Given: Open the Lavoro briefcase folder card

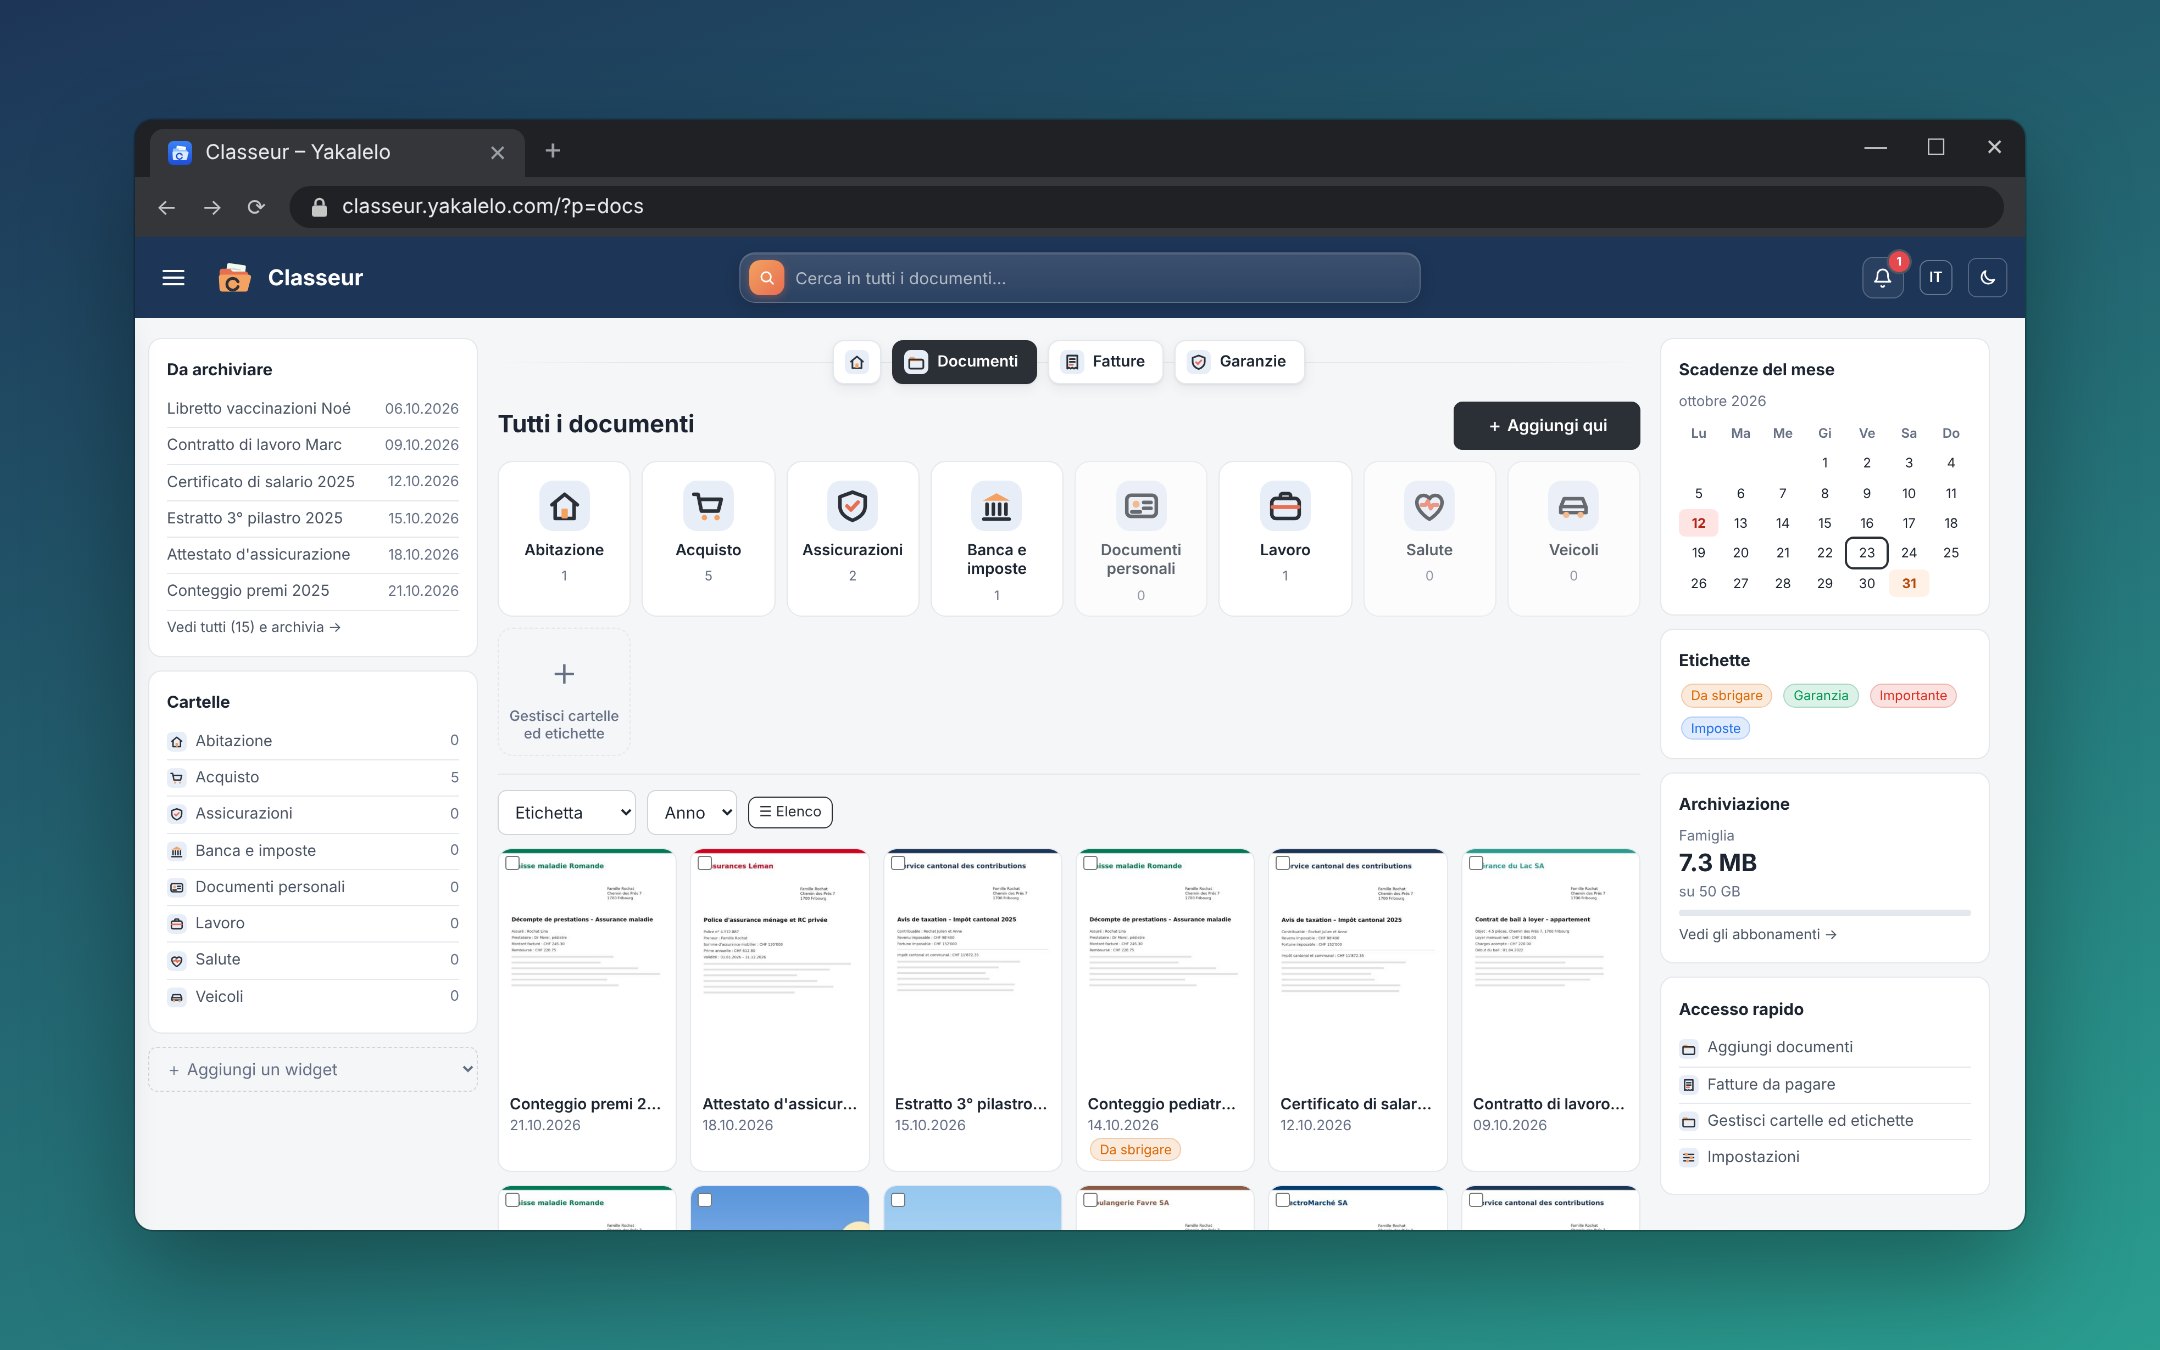Looking at the screenshot, I should (x=1284, y=538).
